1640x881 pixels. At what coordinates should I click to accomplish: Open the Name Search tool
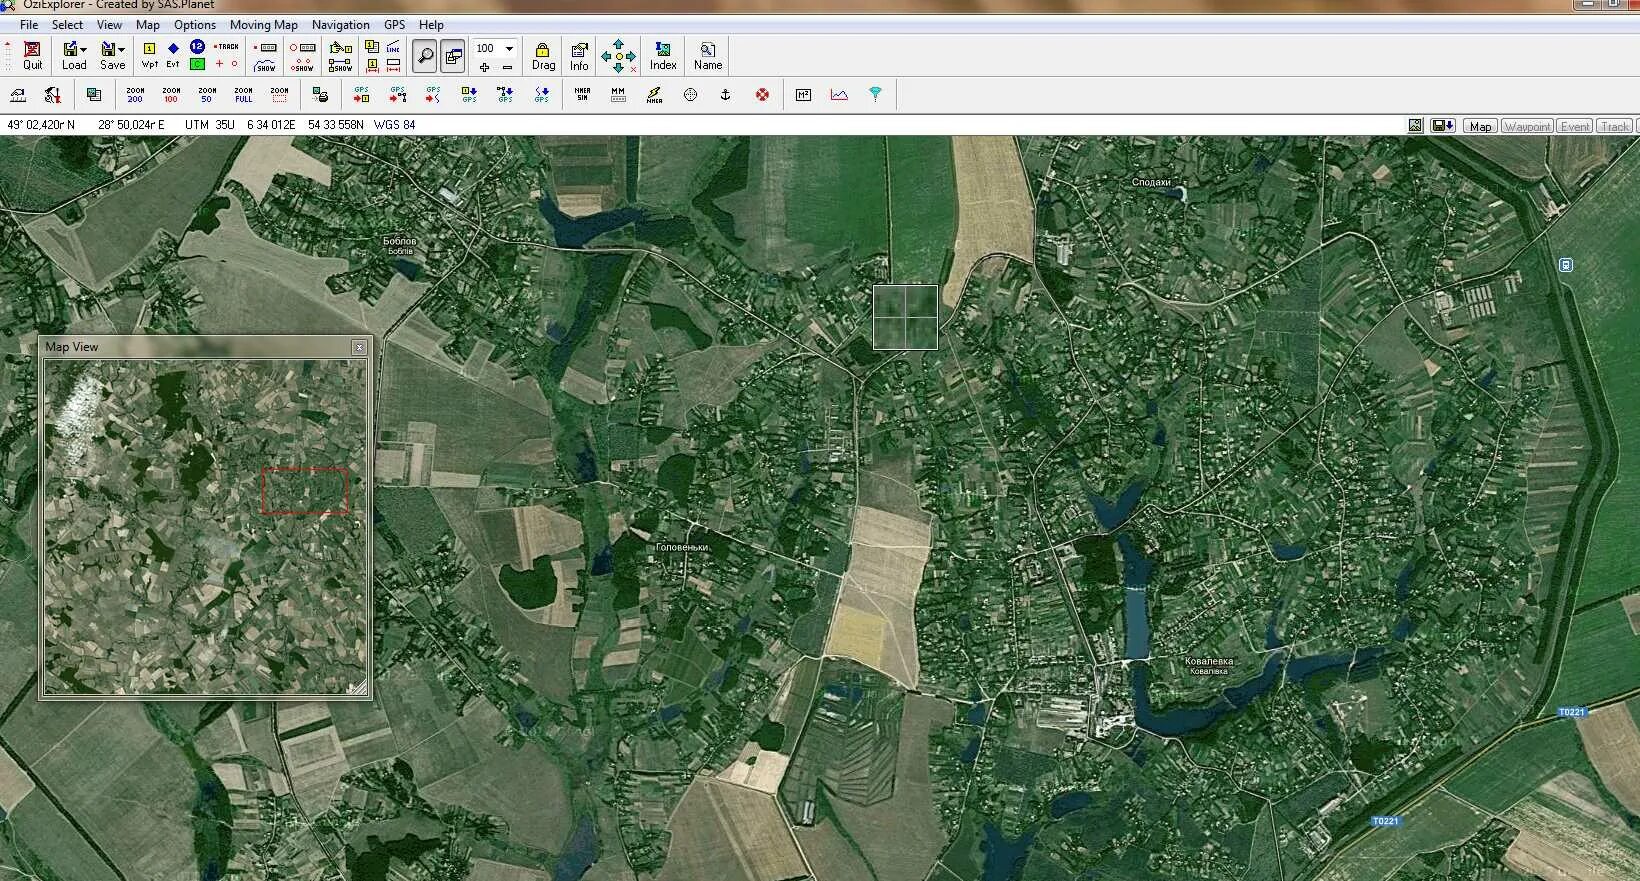point(708,56)
